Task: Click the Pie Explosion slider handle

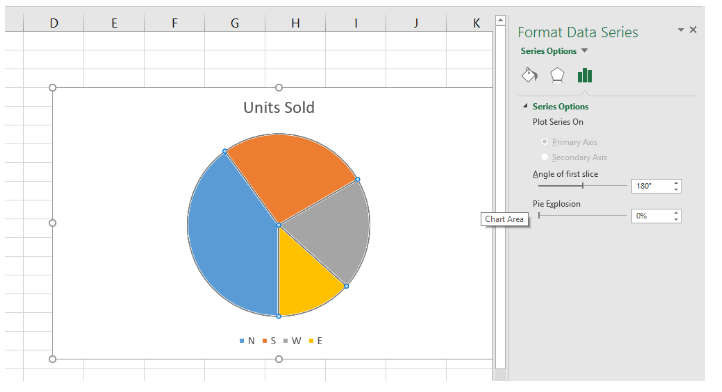Action: click(x=539, y=216)
